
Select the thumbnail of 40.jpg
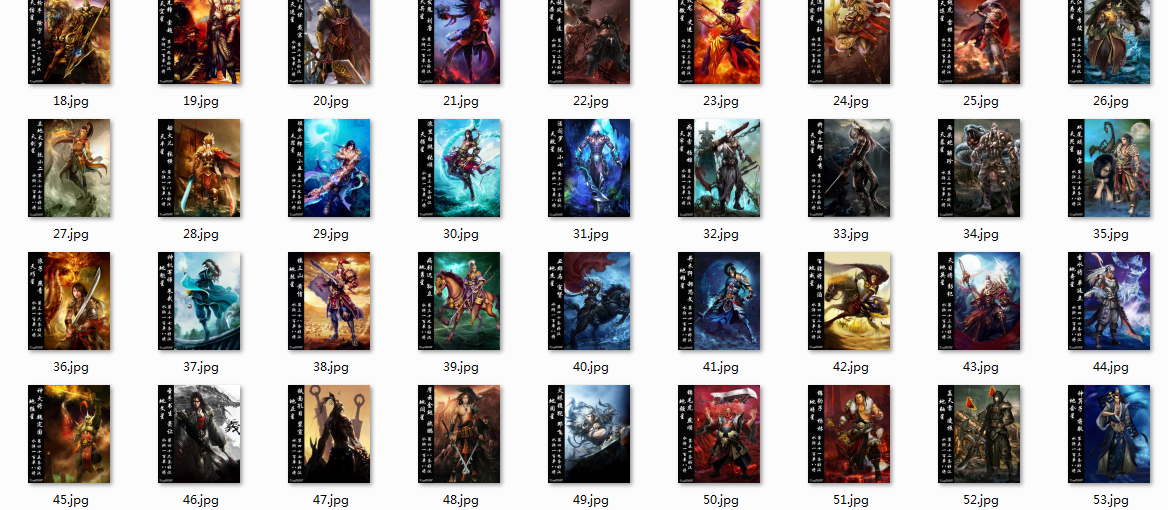589,301
